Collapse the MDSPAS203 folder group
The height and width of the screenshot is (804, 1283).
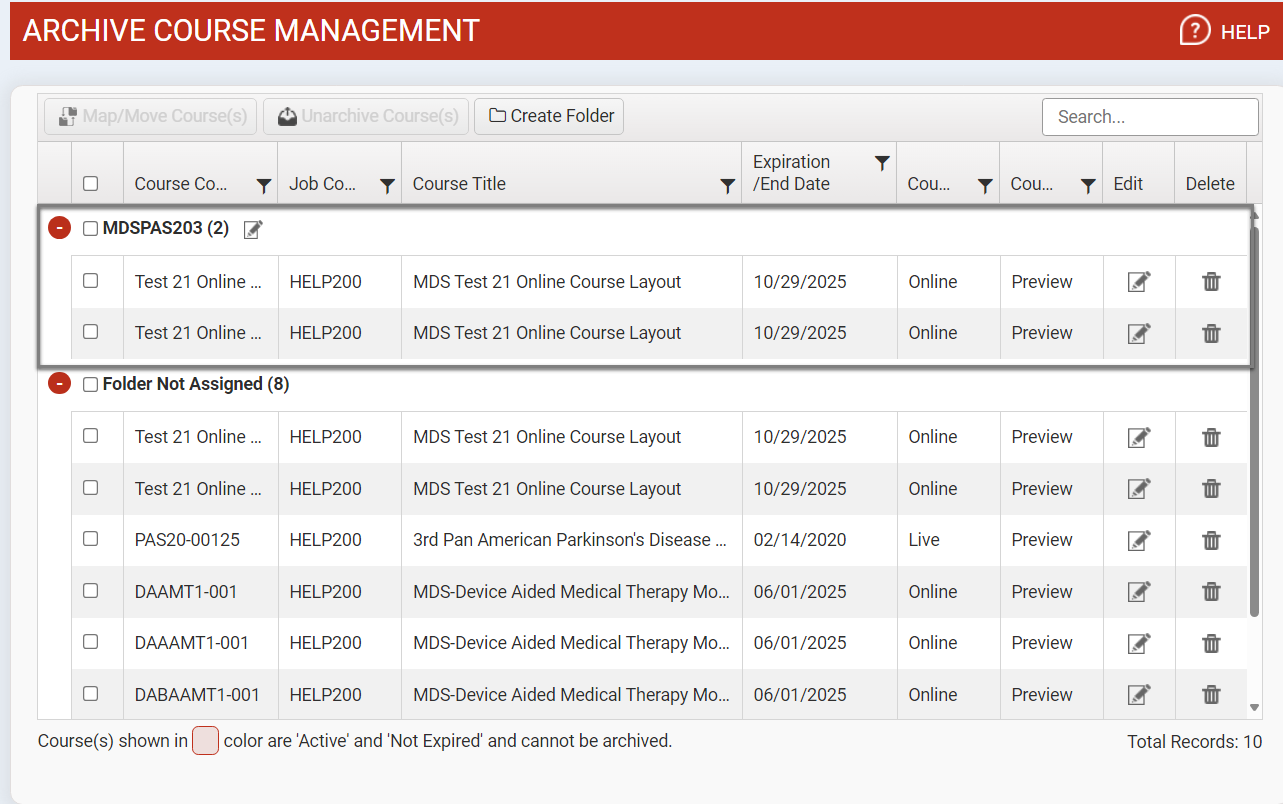click(59, 229)
